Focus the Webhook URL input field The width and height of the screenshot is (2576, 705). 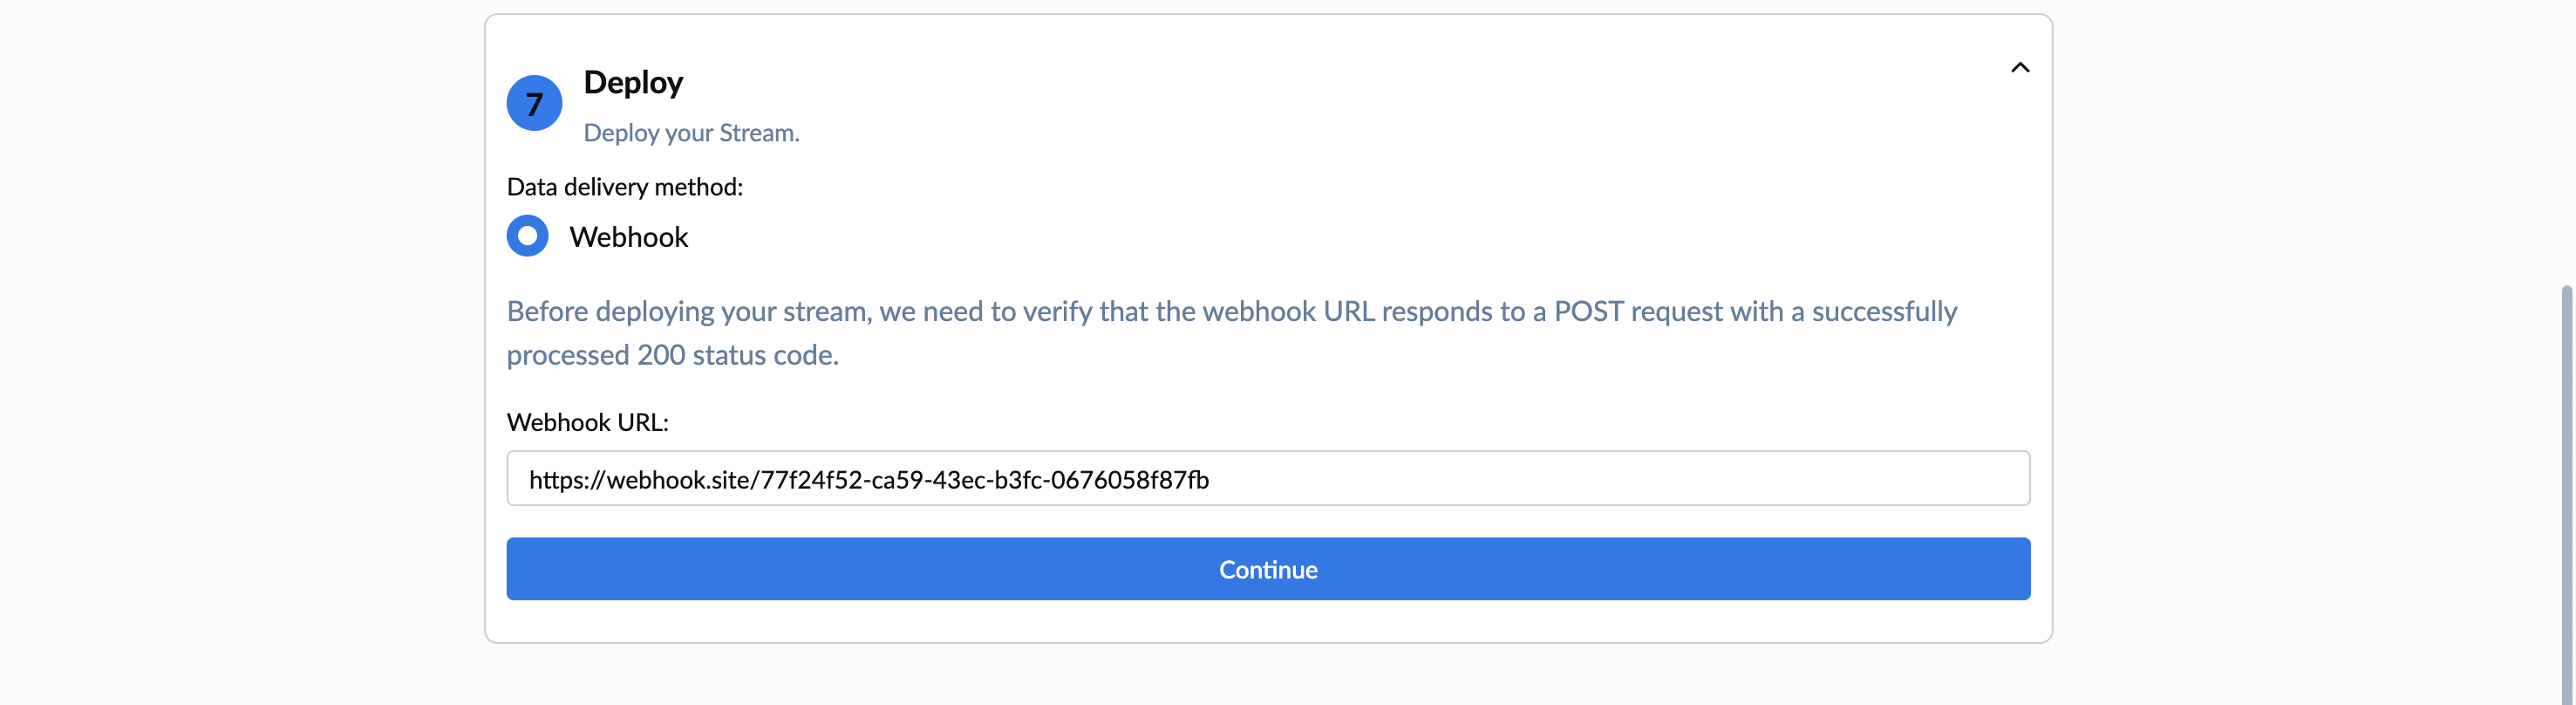[1267, 478]
